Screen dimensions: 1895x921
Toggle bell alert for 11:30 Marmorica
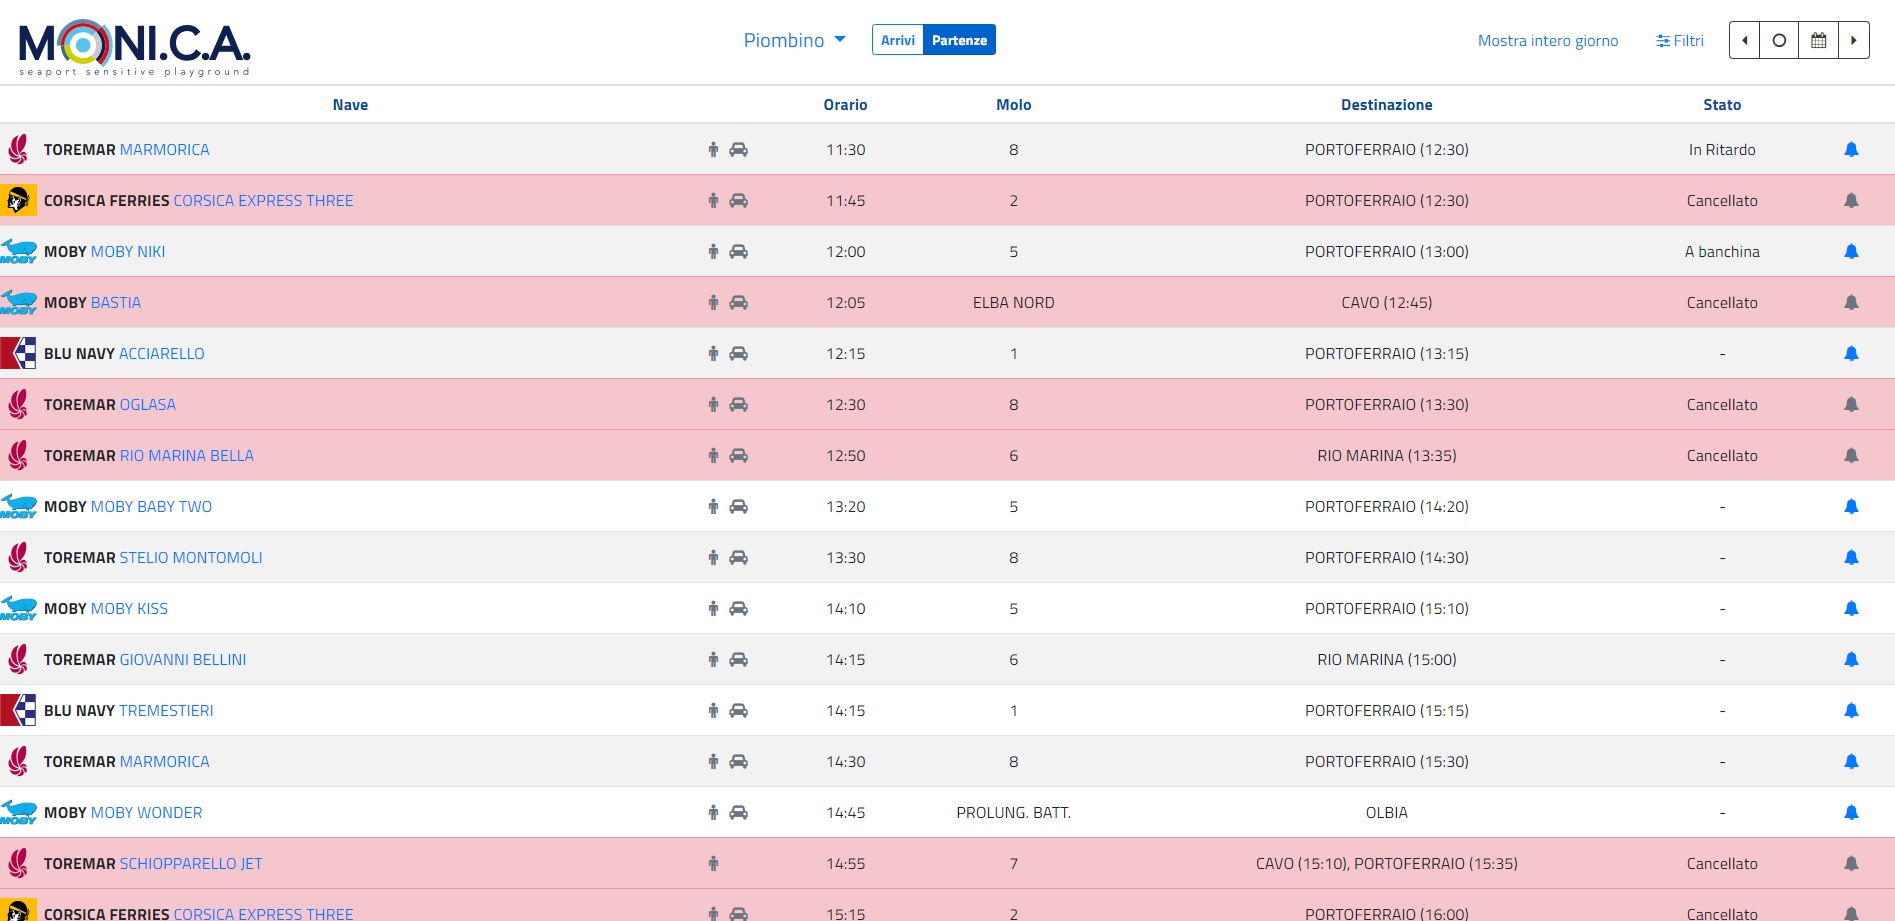pos(1851,149)
